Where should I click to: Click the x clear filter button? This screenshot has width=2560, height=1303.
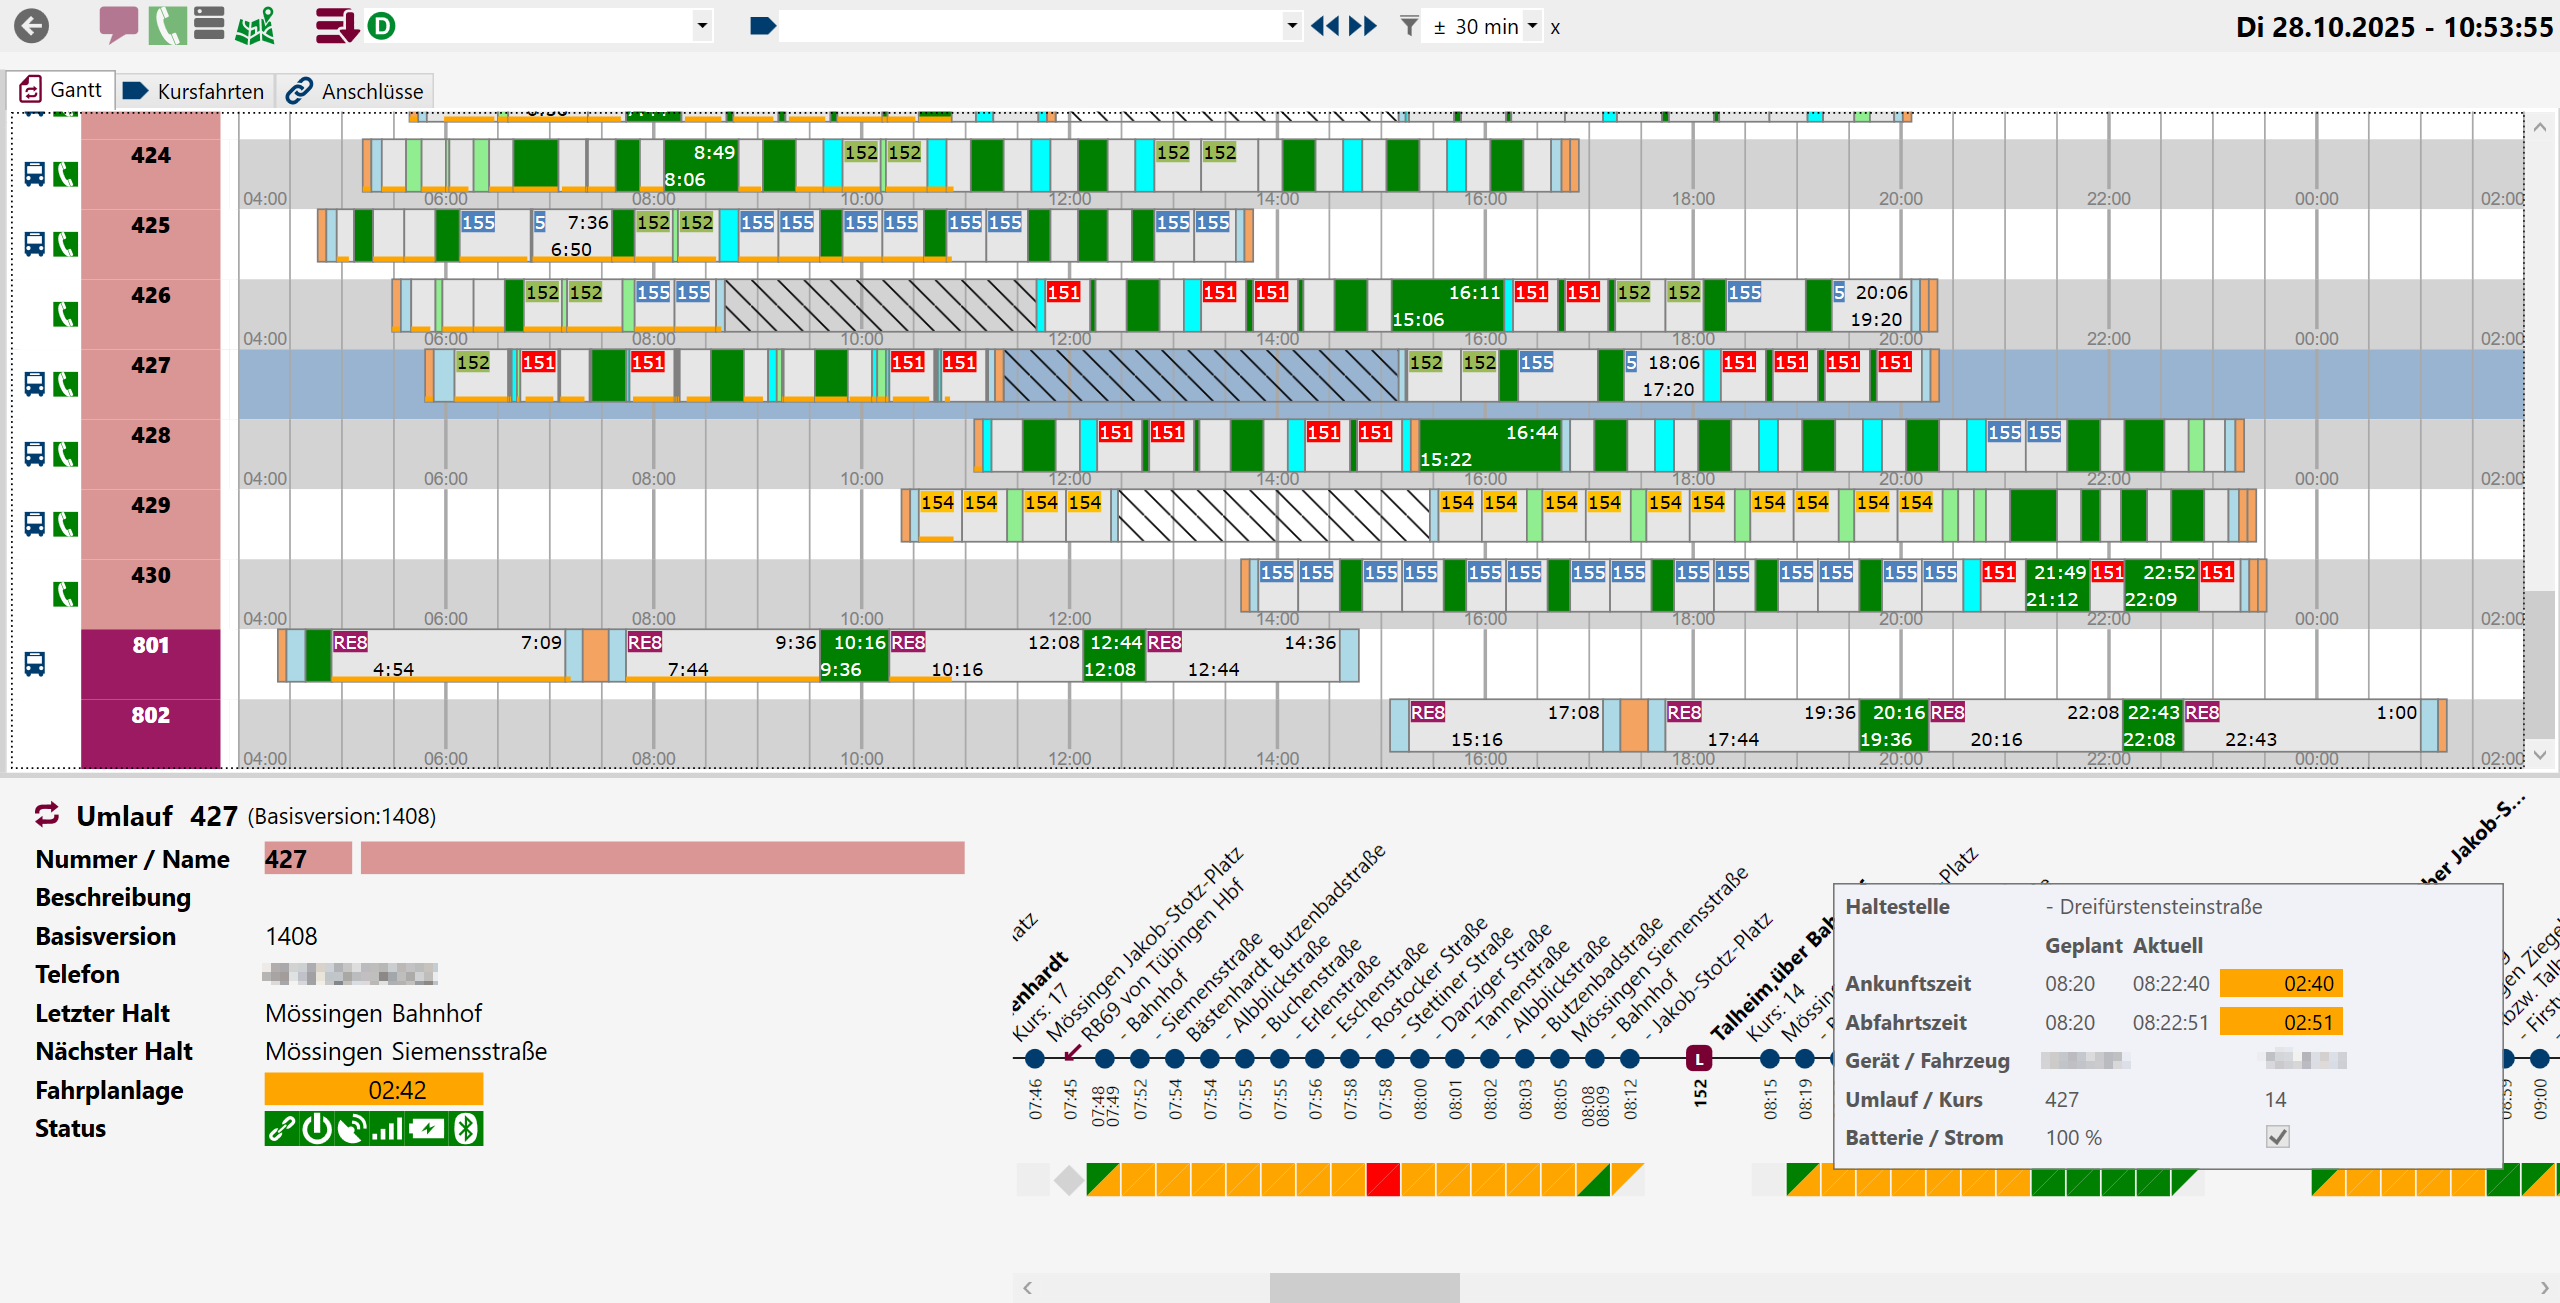pyautogui.click(x=1555, y=28)
